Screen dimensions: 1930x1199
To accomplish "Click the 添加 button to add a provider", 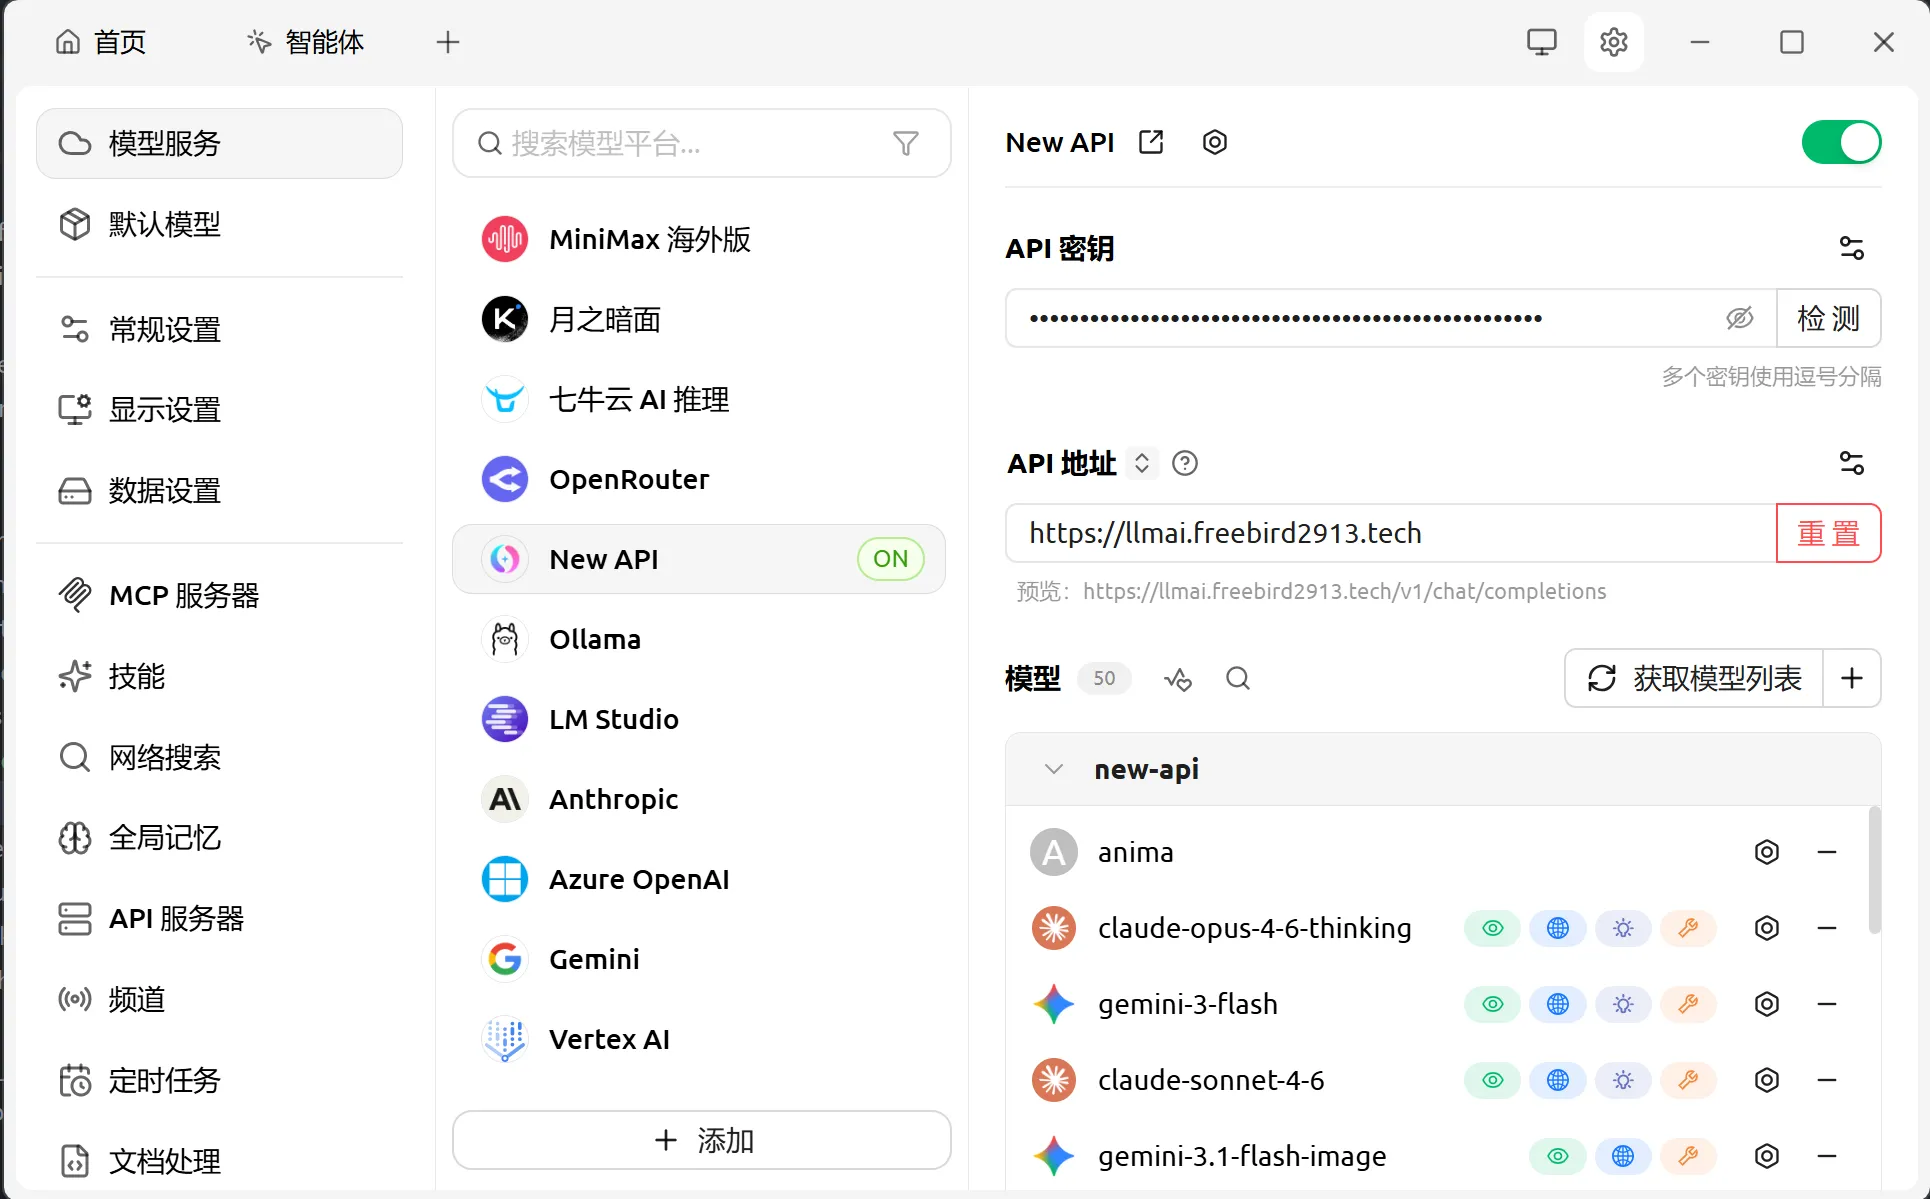I will pos(702,1140).
